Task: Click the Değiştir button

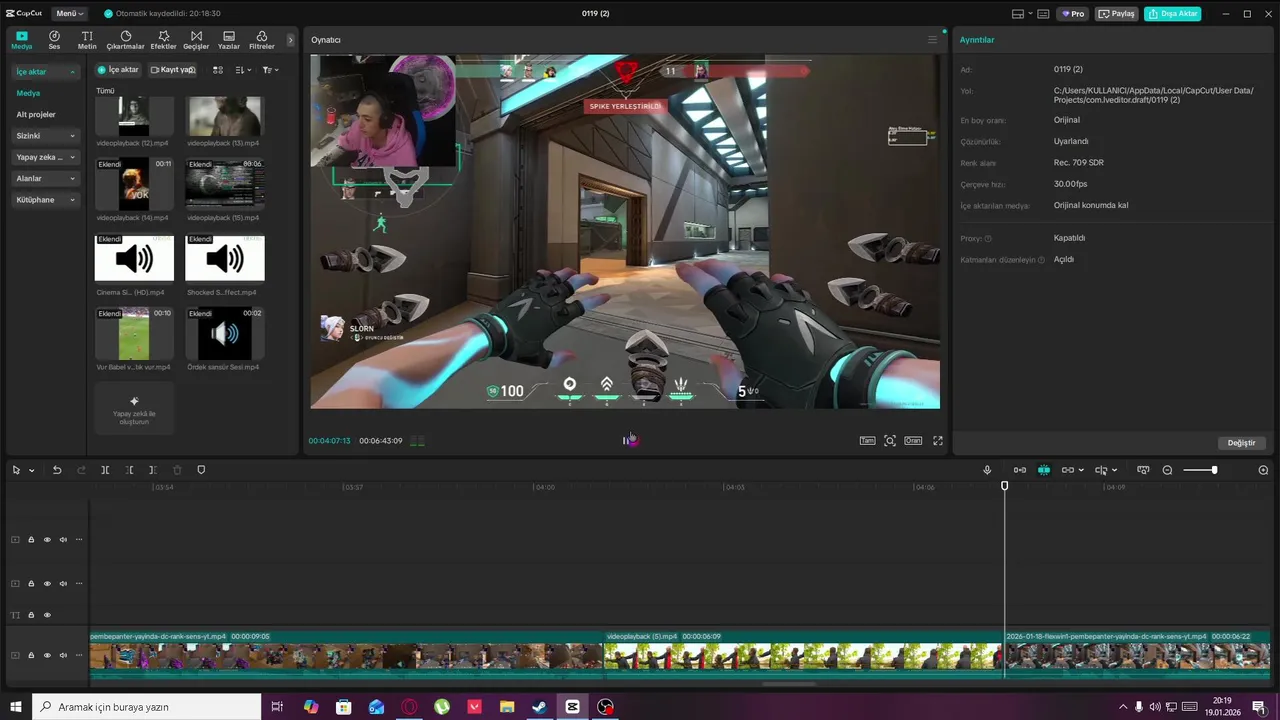Action: click(1241, 443)
